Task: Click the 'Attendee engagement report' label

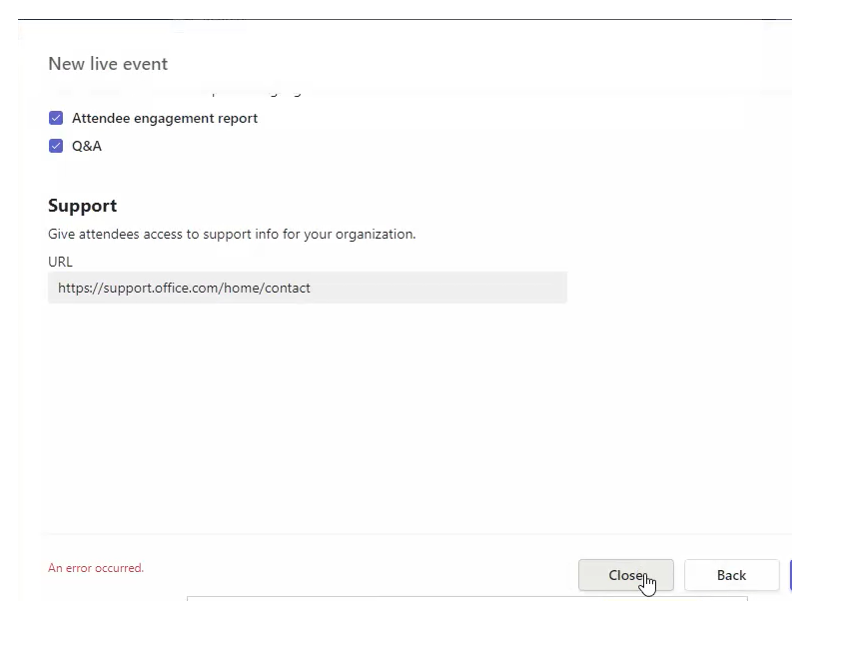Action: coord(165,118)
